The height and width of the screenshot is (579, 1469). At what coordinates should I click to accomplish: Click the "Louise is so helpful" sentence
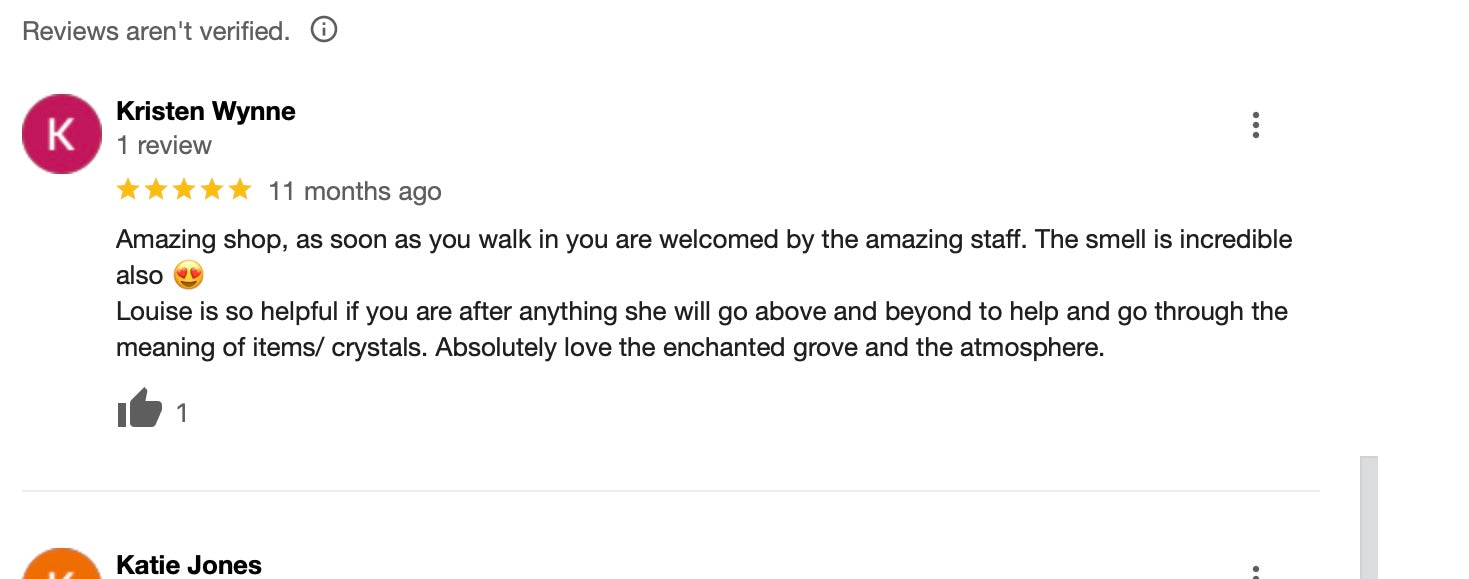[701, 312]
